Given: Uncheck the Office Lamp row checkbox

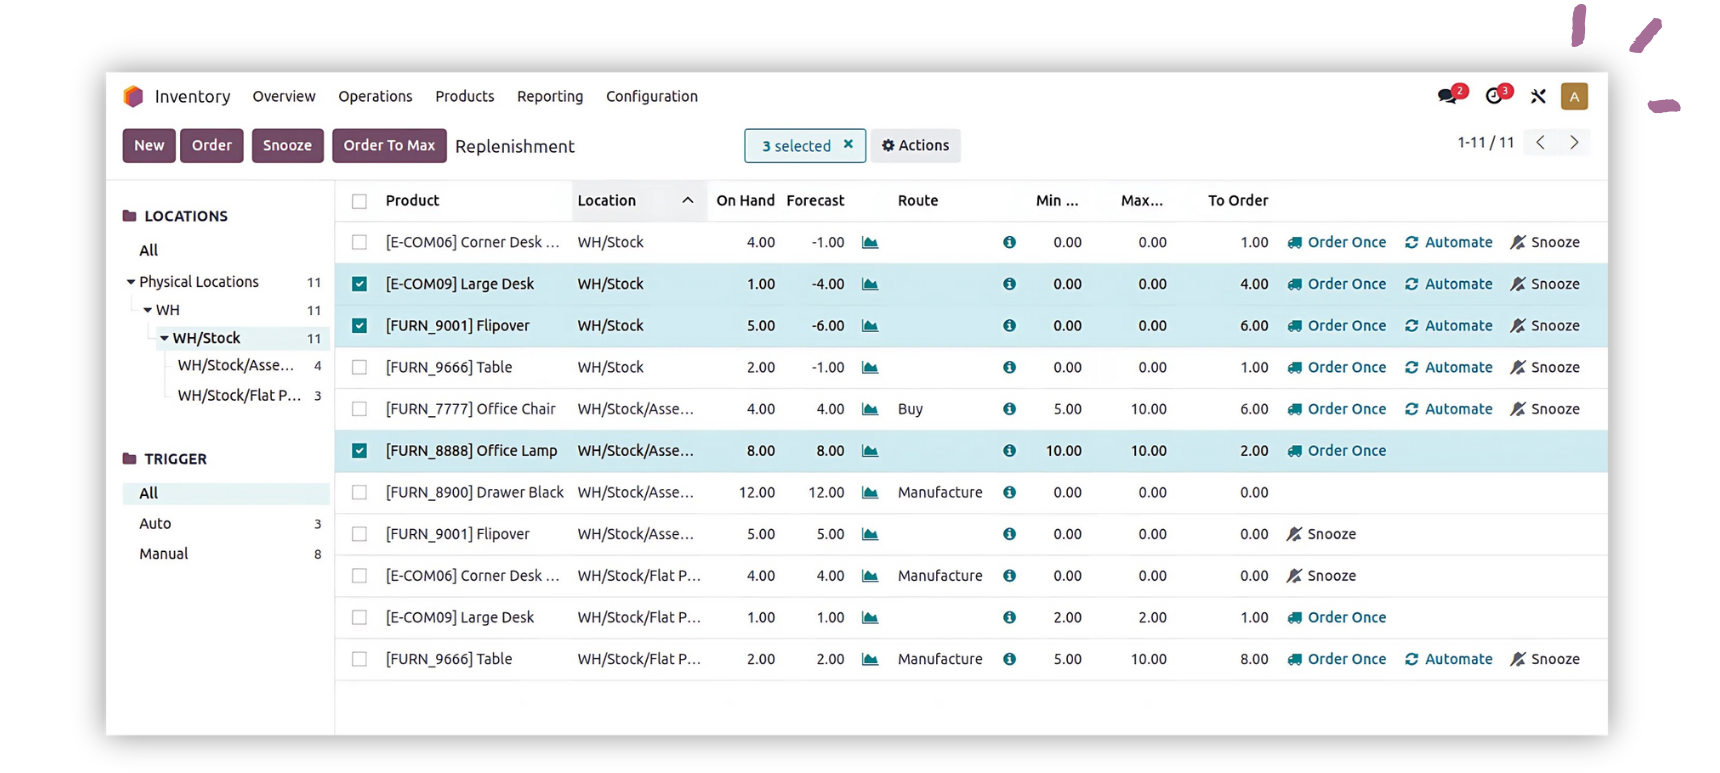Looking at the screenshot, I should tap(359, 451).
